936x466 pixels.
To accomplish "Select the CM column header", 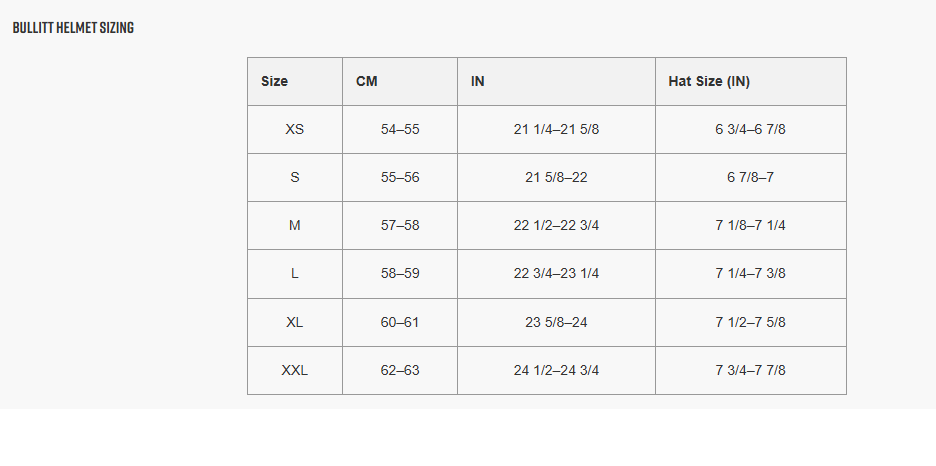I will tap(367, 81).
